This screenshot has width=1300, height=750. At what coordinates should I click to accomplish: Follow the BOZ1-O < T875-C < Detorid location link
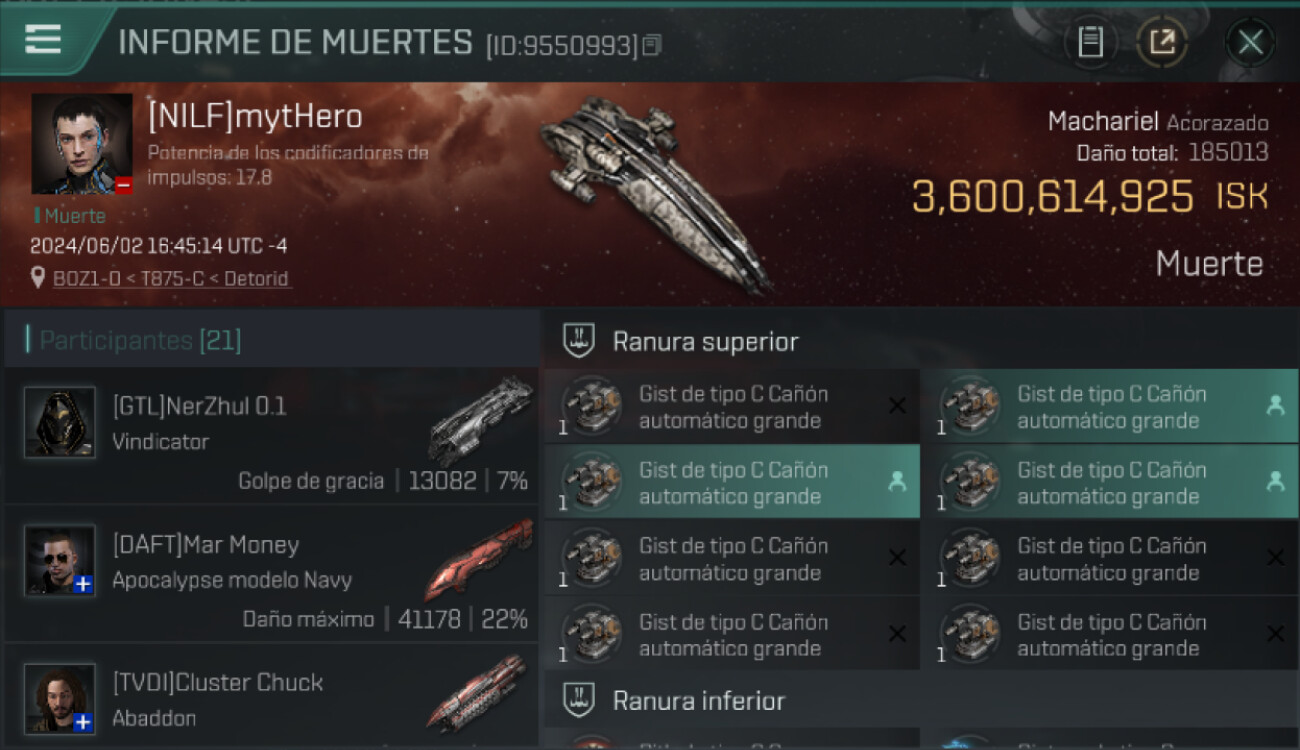172,279
